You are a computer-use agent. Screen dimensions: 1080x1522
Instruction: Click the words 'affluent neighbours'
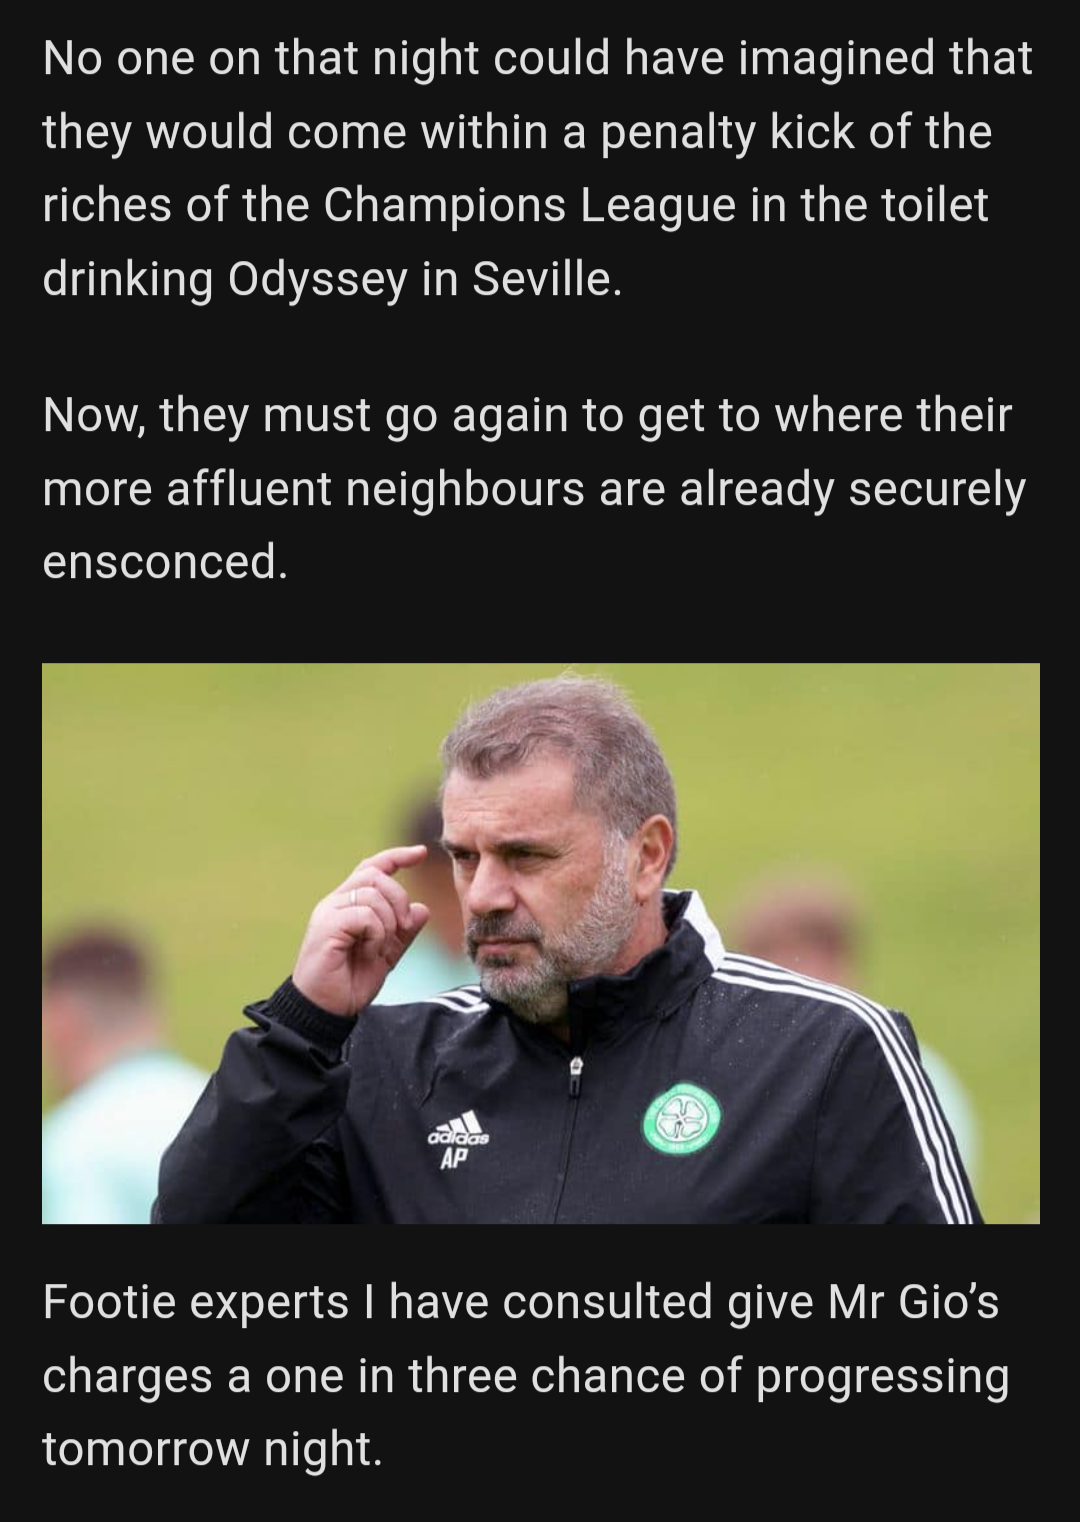coord(375,489)
